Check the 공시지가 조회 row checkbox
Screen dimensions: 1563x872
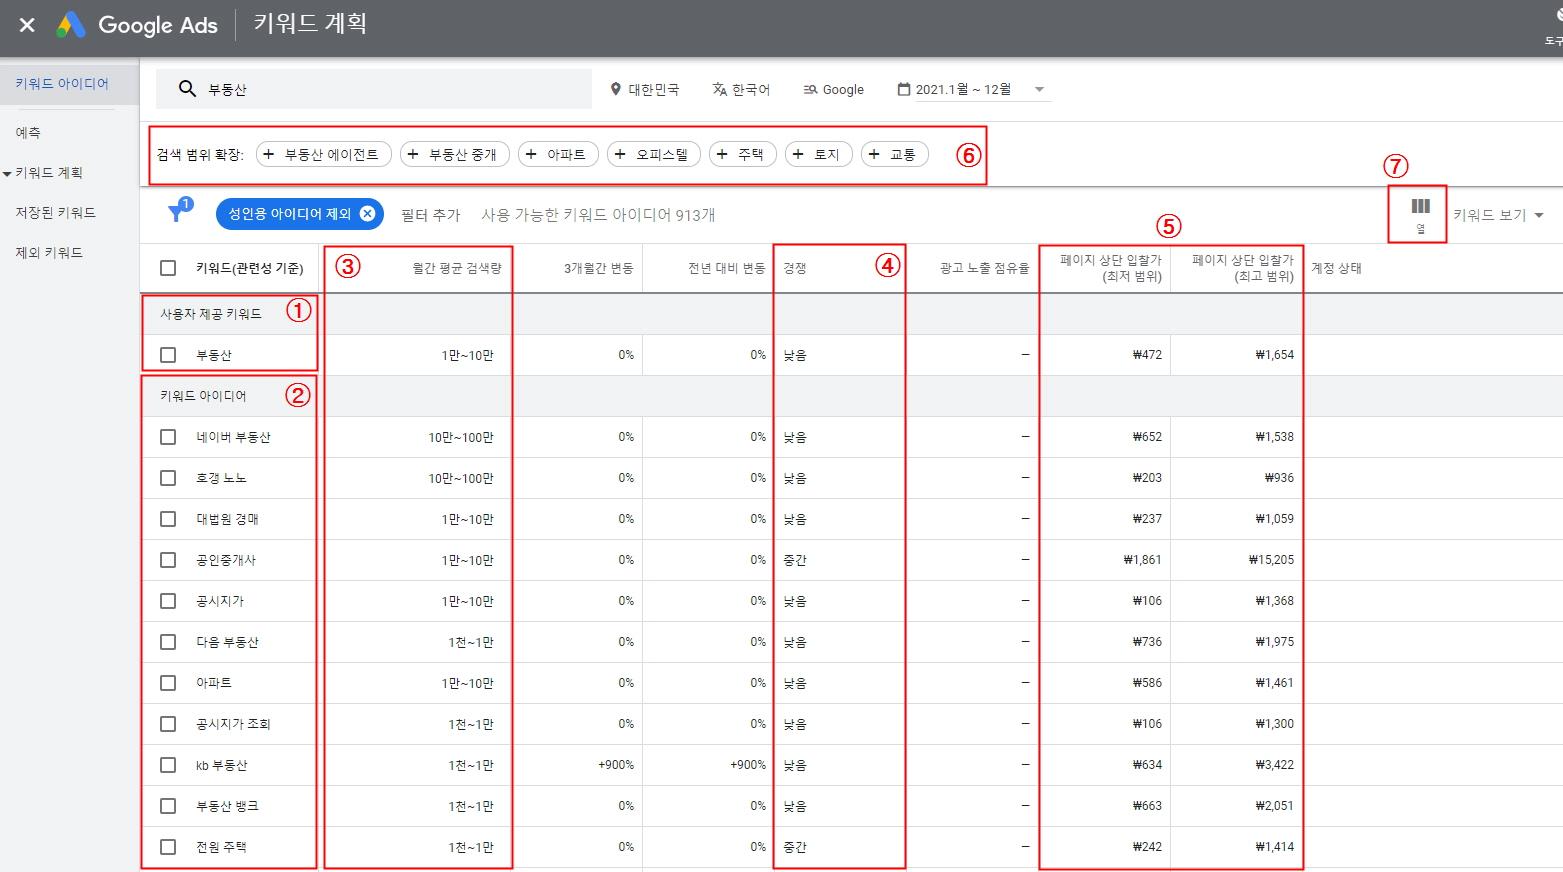(168, 724)
